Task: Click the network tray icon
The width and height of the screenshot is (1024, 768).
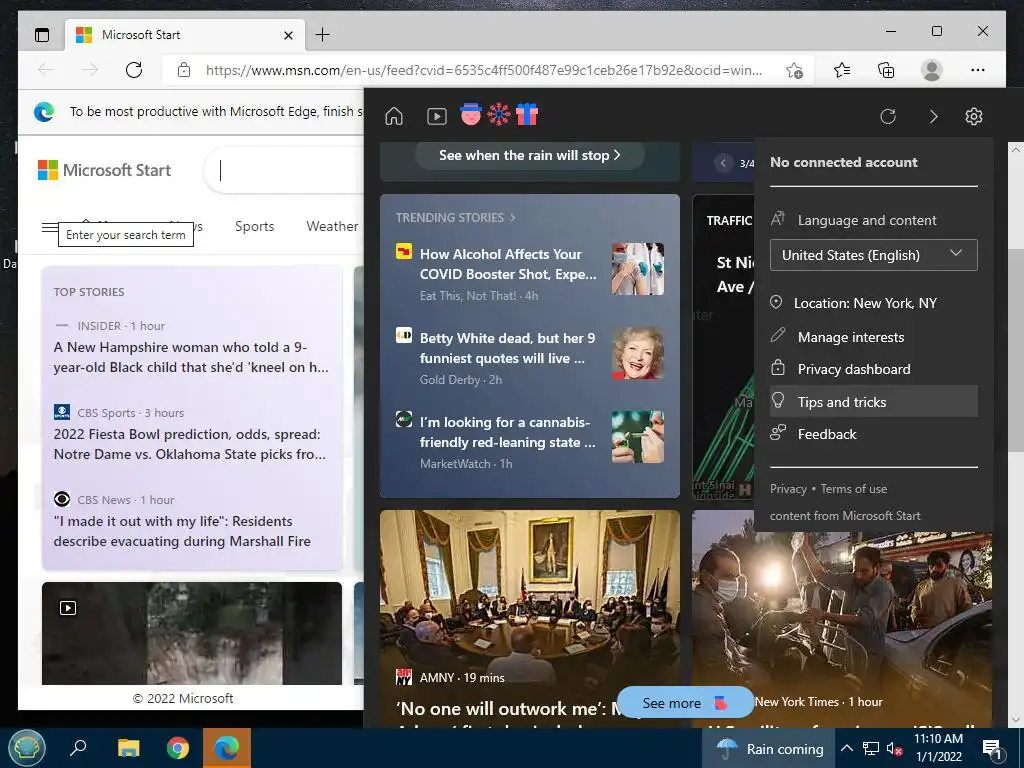Action: 871,749
